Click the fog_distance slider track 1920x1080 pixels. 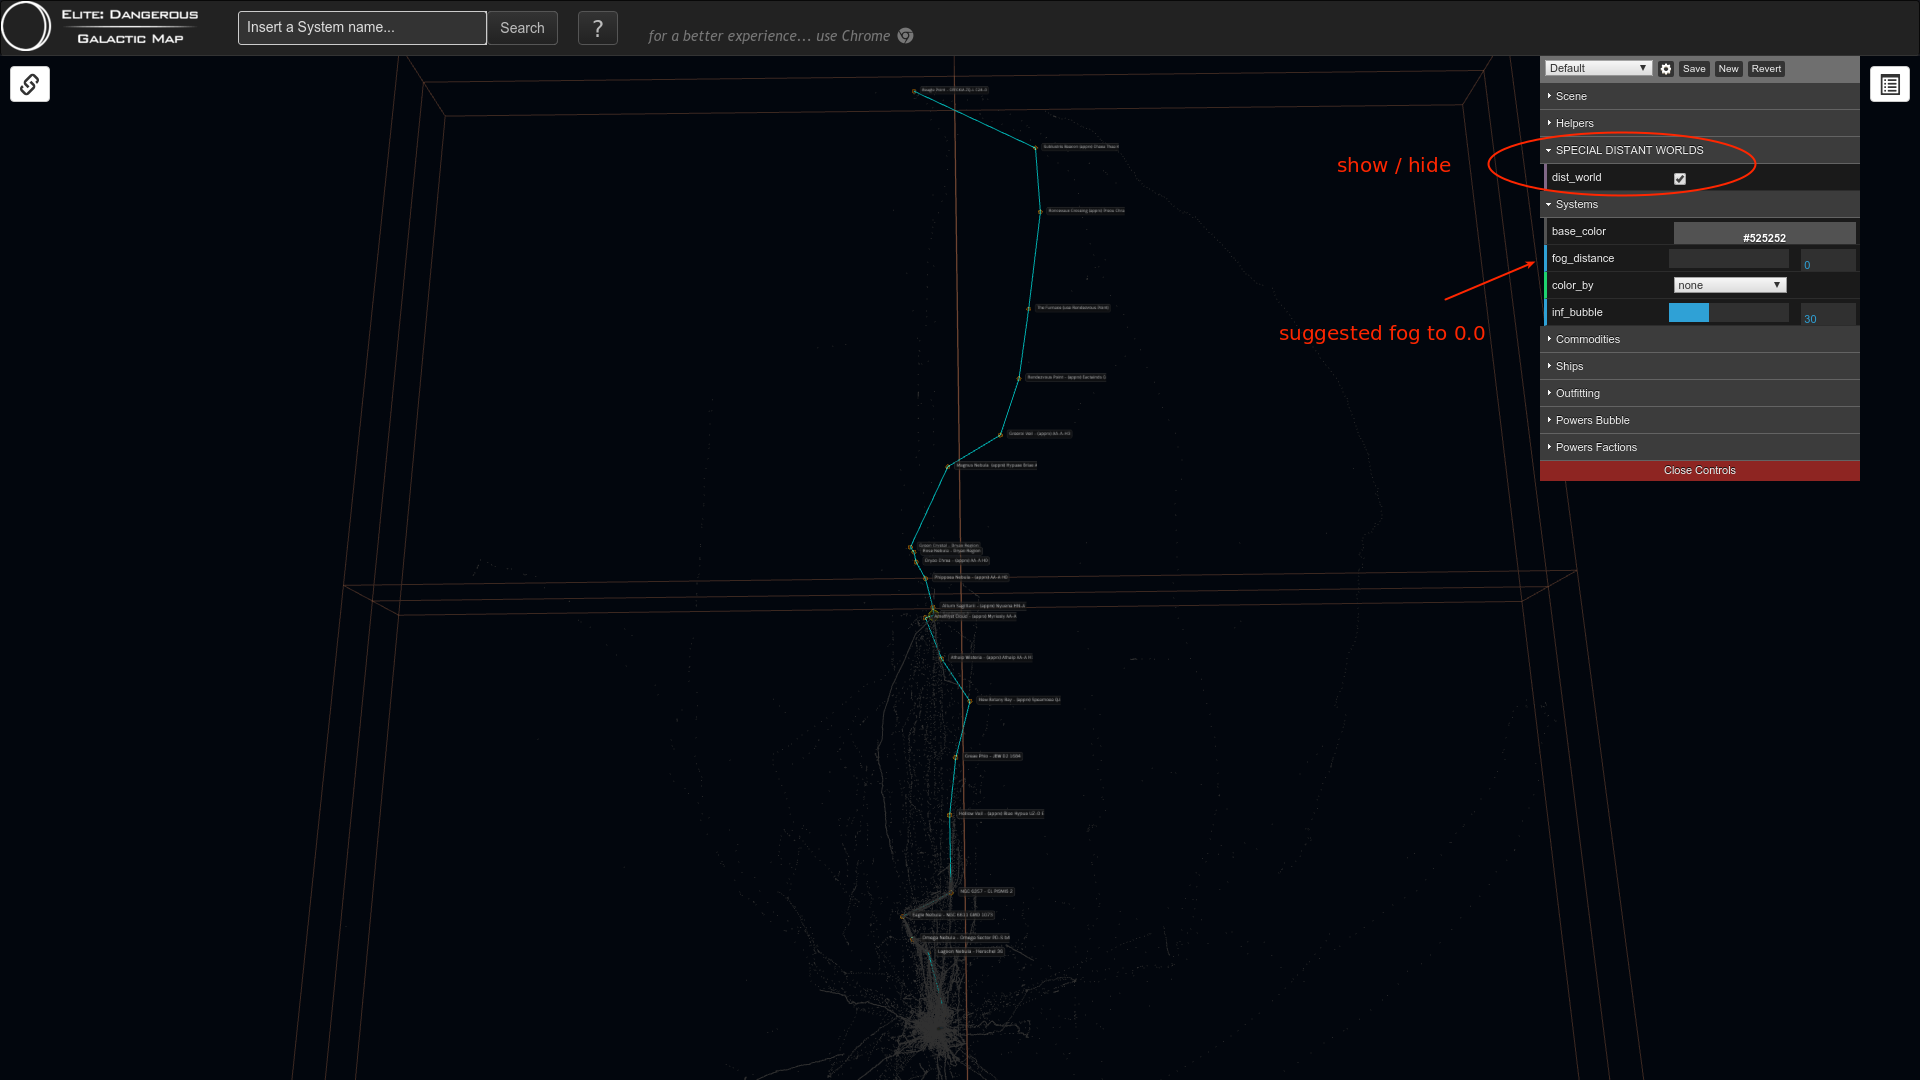(x=1729, y=259)
